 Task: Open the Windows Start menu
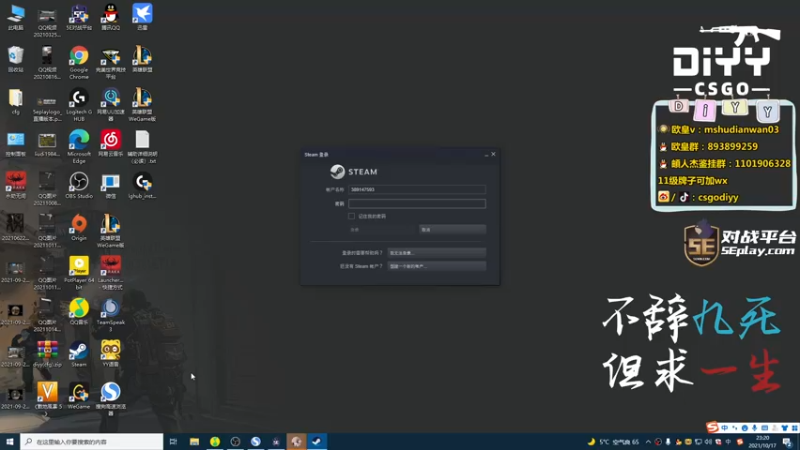coord(10,441)
